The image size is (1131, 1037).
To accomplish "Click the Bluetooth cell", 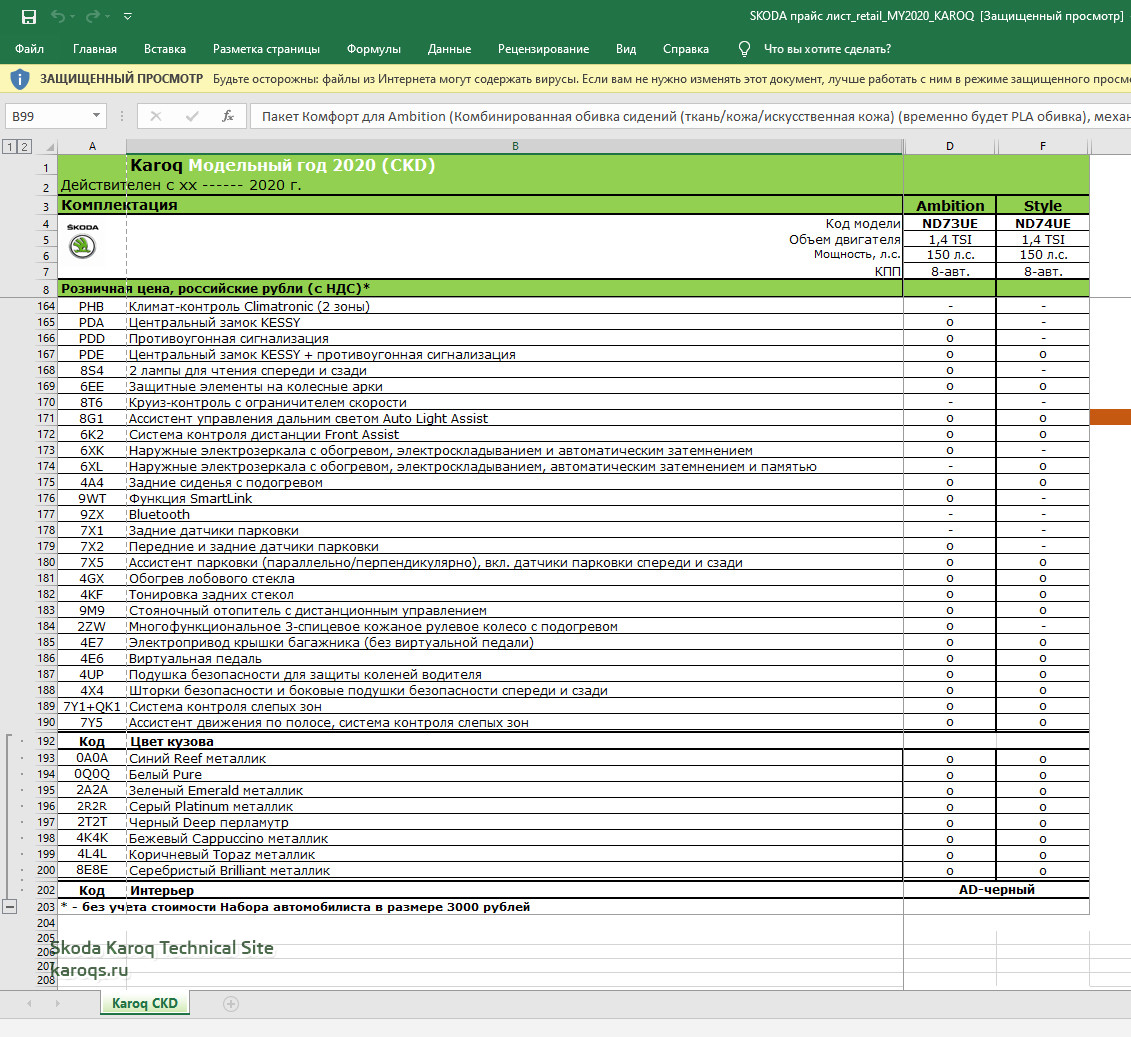I will tap(515, 514).
